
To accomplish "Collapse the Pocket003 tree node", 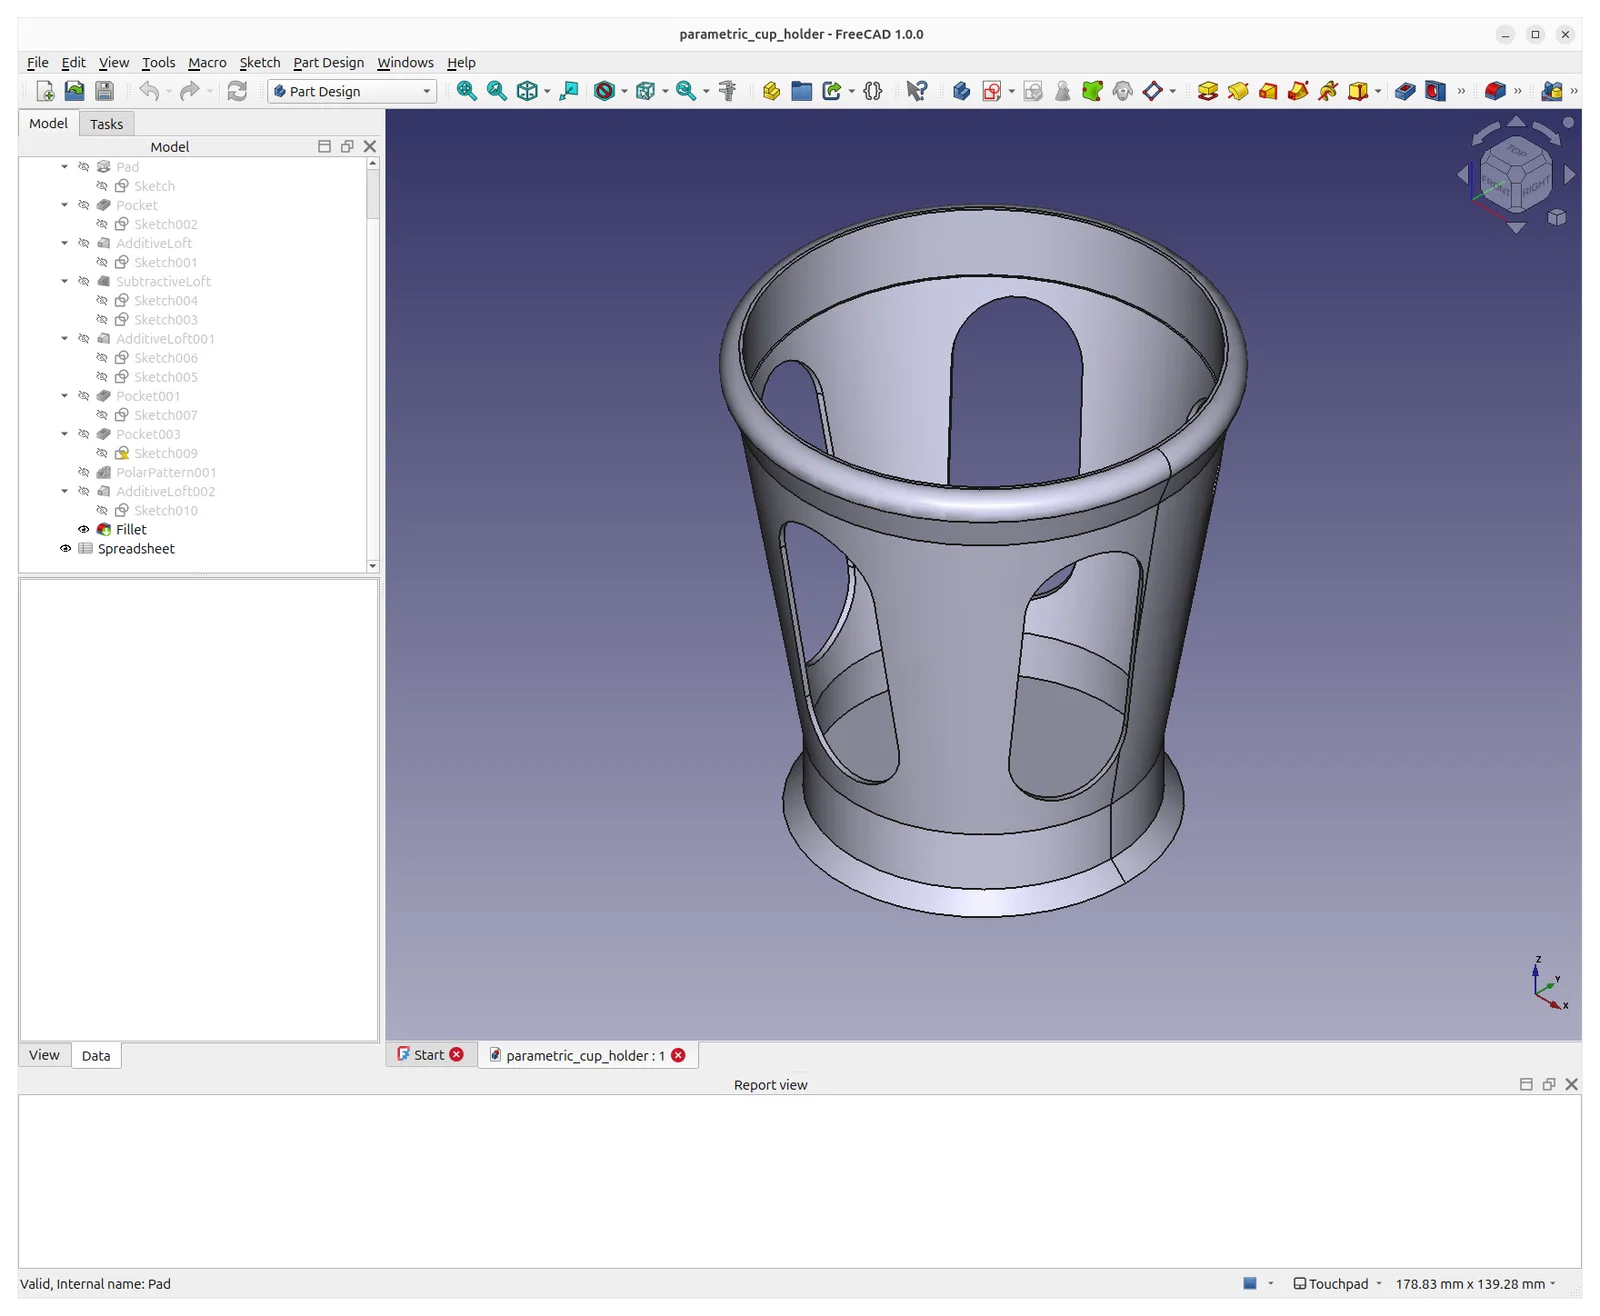I will coord(65,434).
